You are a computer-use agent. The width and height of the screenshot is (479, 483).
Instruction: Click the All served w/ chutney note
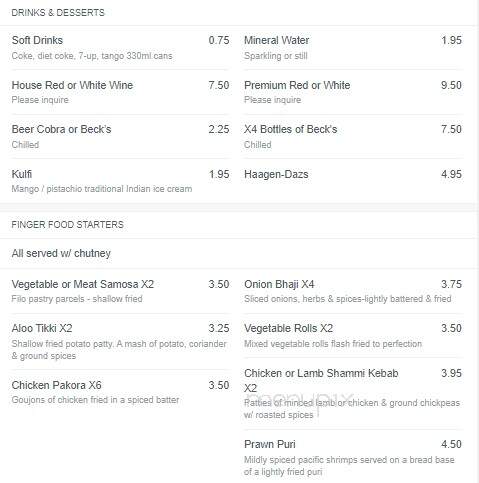(x=61, y=253)
